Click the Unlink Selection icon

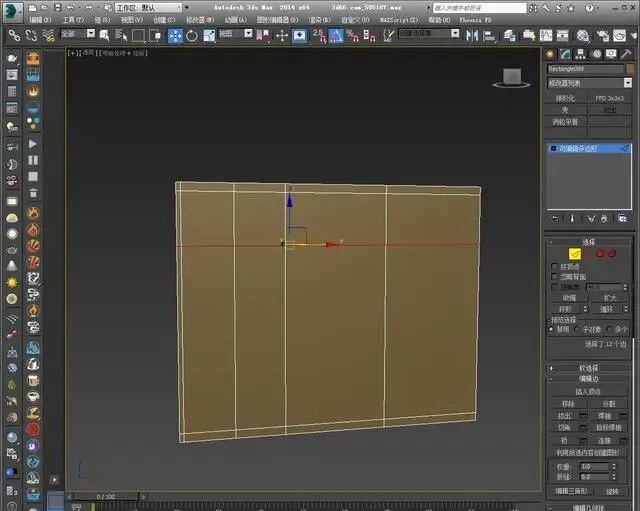pos(31,36)
